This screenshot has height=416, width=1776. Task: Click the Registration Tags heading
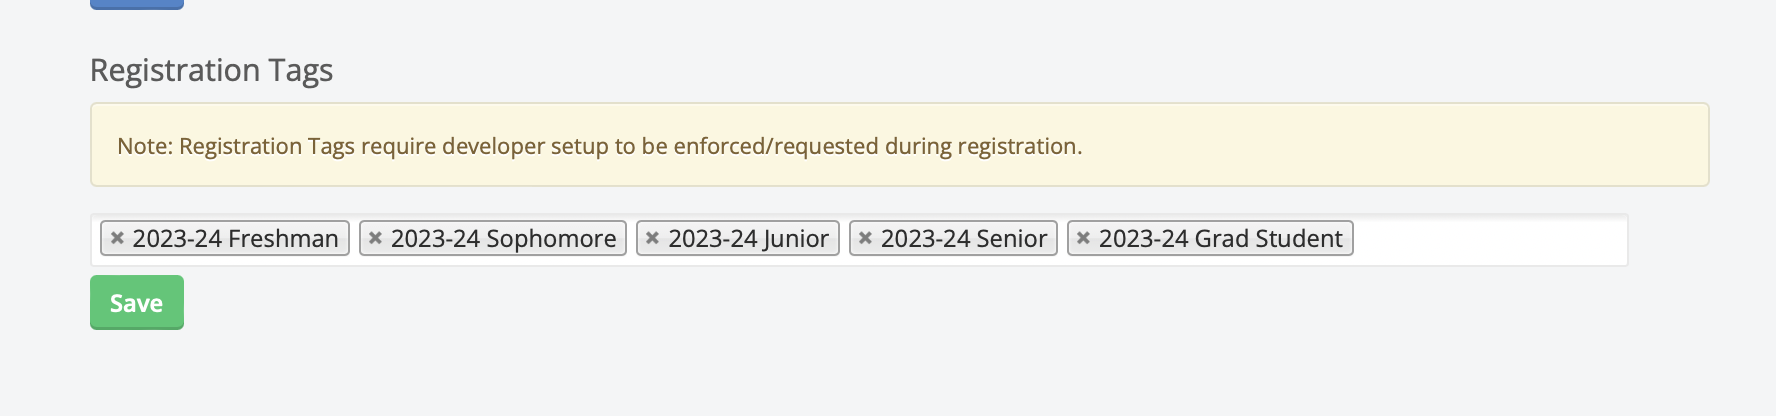(x=211, y=70)
